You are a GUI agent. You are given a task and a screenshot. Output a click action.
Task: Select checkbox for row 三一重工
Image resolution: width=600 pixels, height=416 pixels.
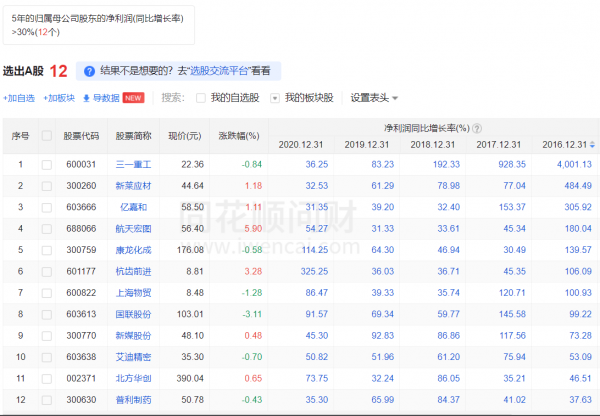click(x=47, y=165)
